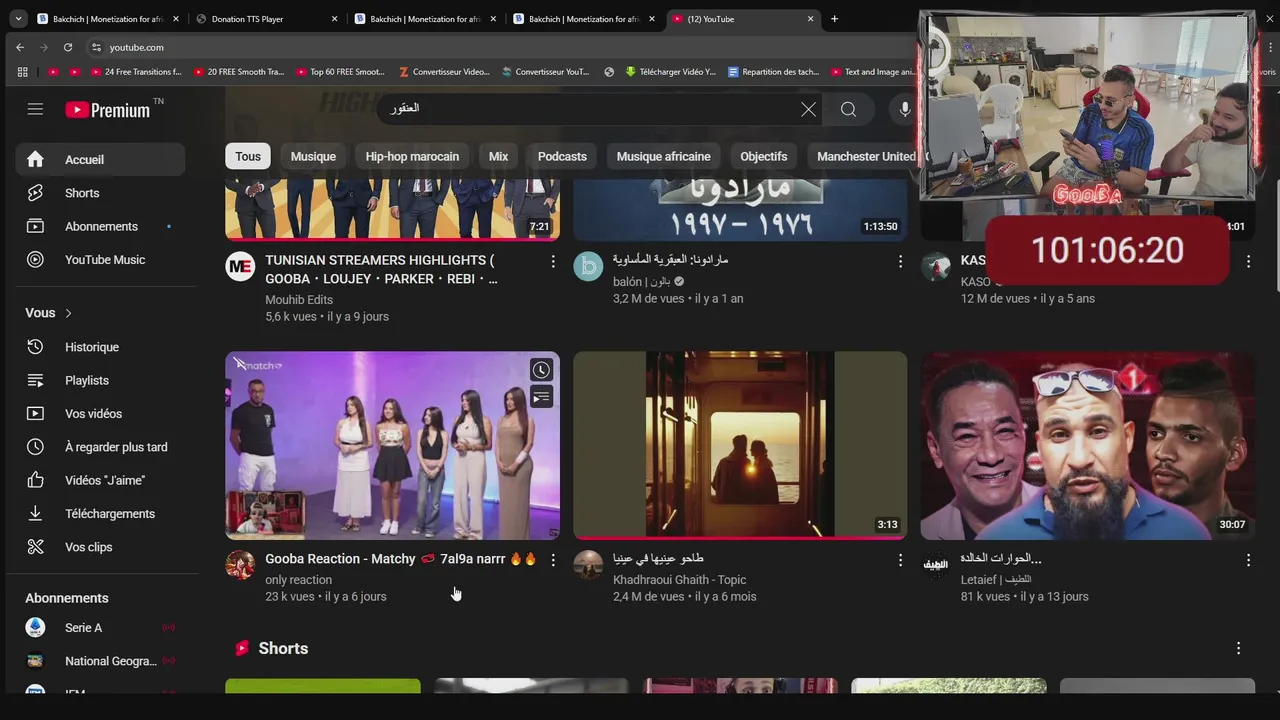The width and height of the screenshot is (1280, 720).
Task: Select the Hip-hop marocain filter chip
Action: click(x=412, y=156)
